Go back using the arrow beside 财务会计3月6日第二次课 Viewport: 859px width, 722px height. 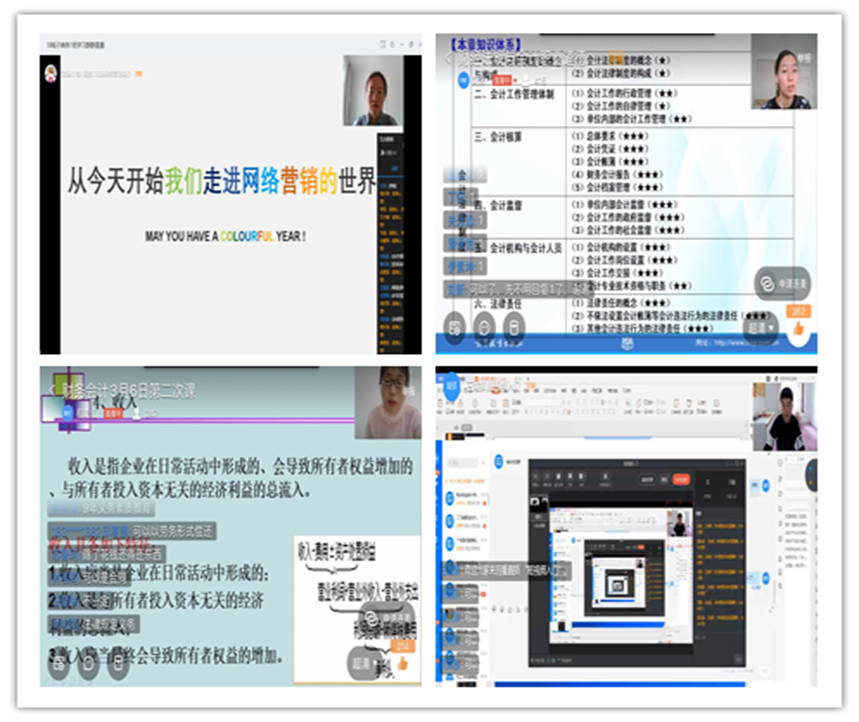52,388
